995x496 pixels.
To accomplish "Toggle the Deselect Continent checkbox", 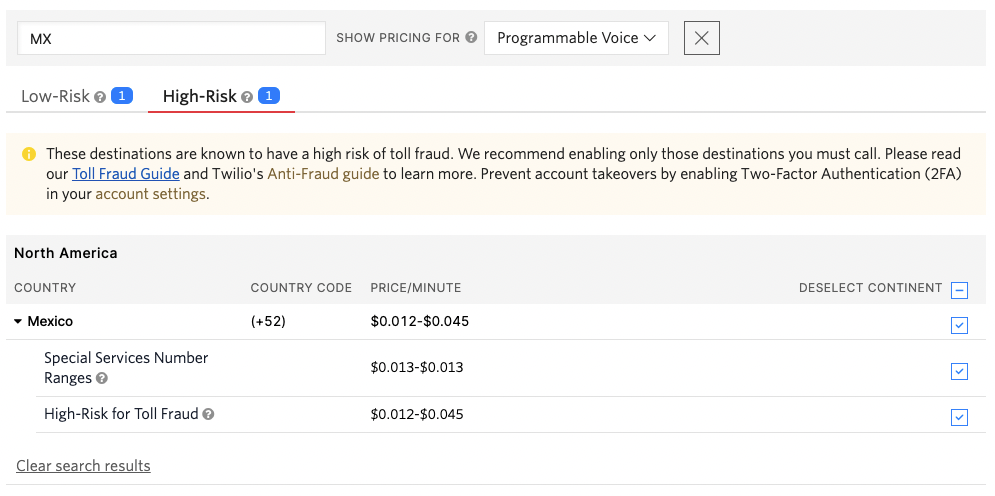I will 959,290.
